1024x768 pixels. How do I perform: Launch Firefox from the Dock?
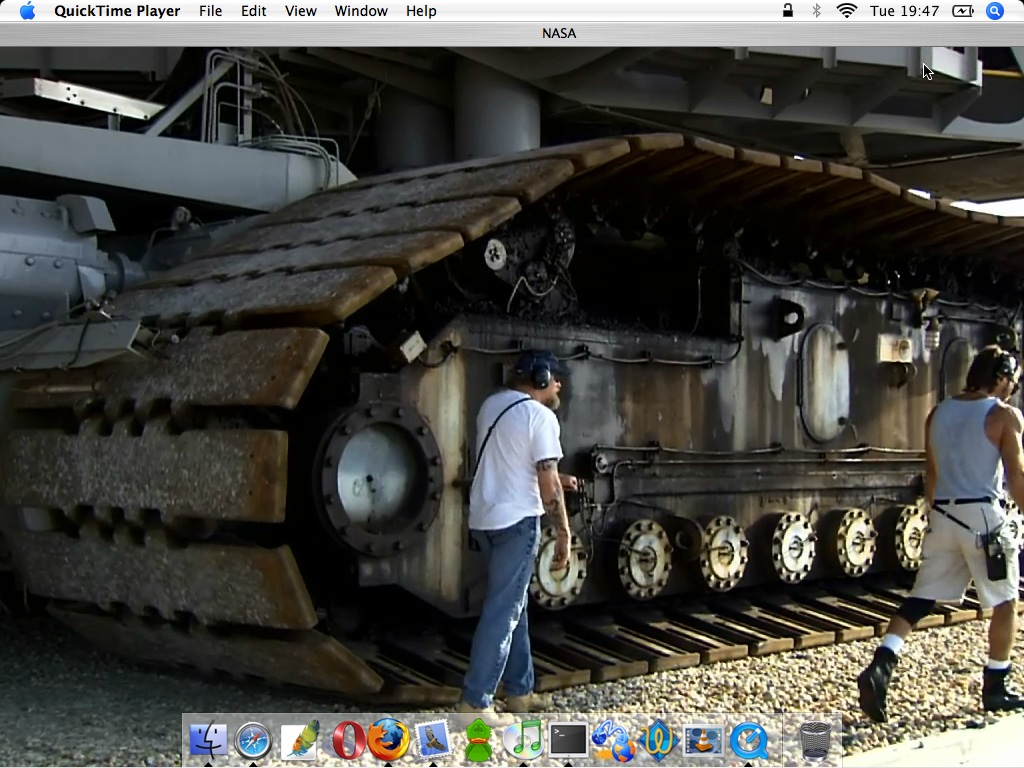(x=388, y=741)
